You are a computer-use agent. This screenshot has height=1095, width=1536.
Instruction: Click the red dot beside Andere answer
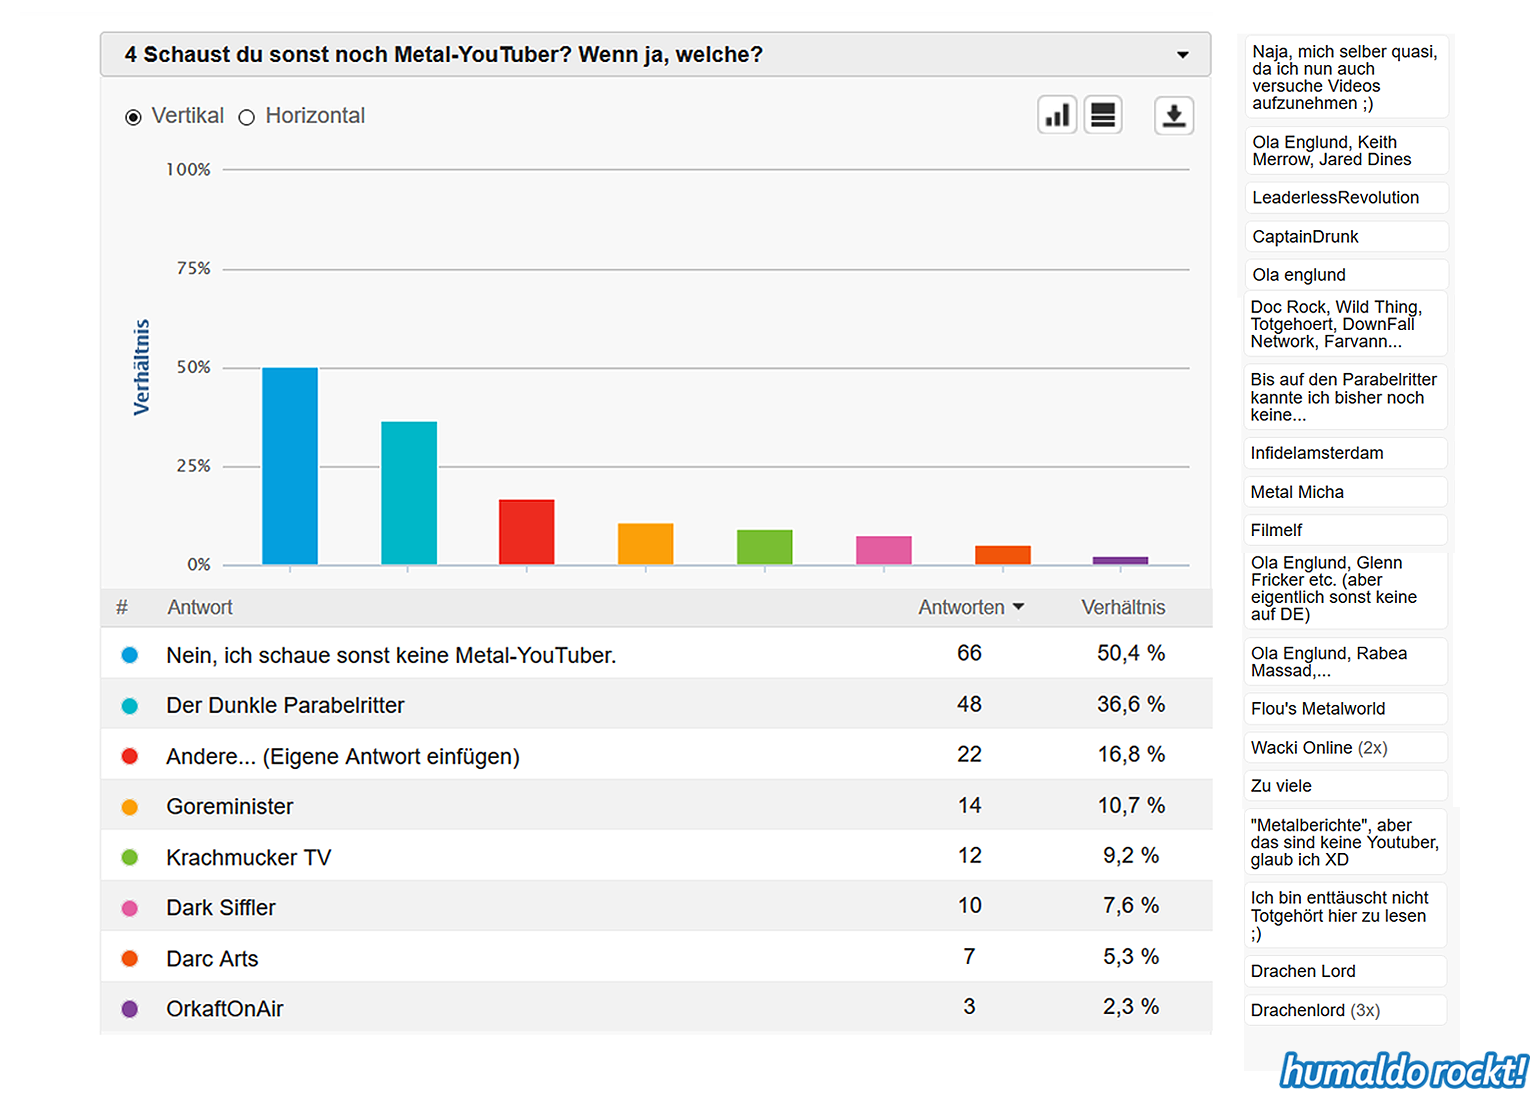click(130, 756)
